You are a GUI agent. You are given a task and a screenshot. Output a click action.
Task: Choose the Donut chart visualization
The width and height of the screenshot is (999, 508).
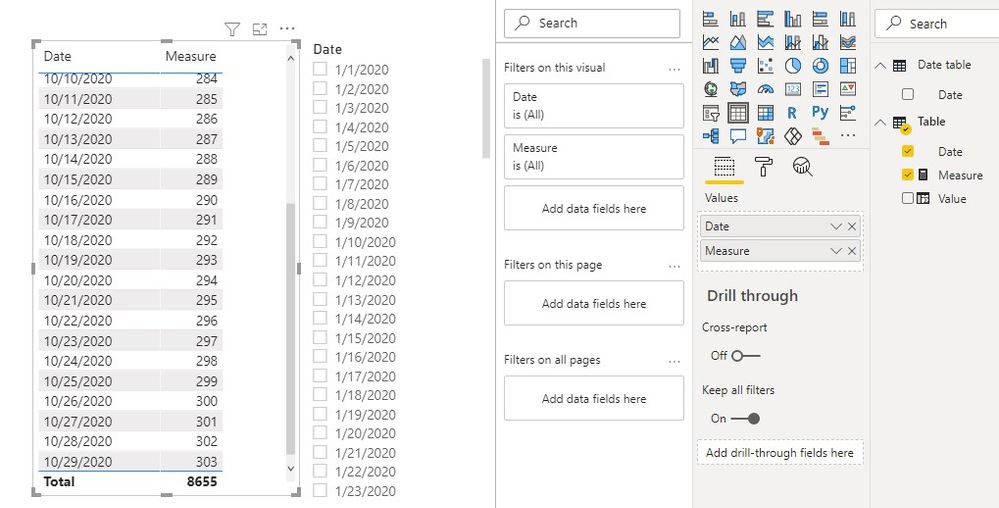pos(820,65)
